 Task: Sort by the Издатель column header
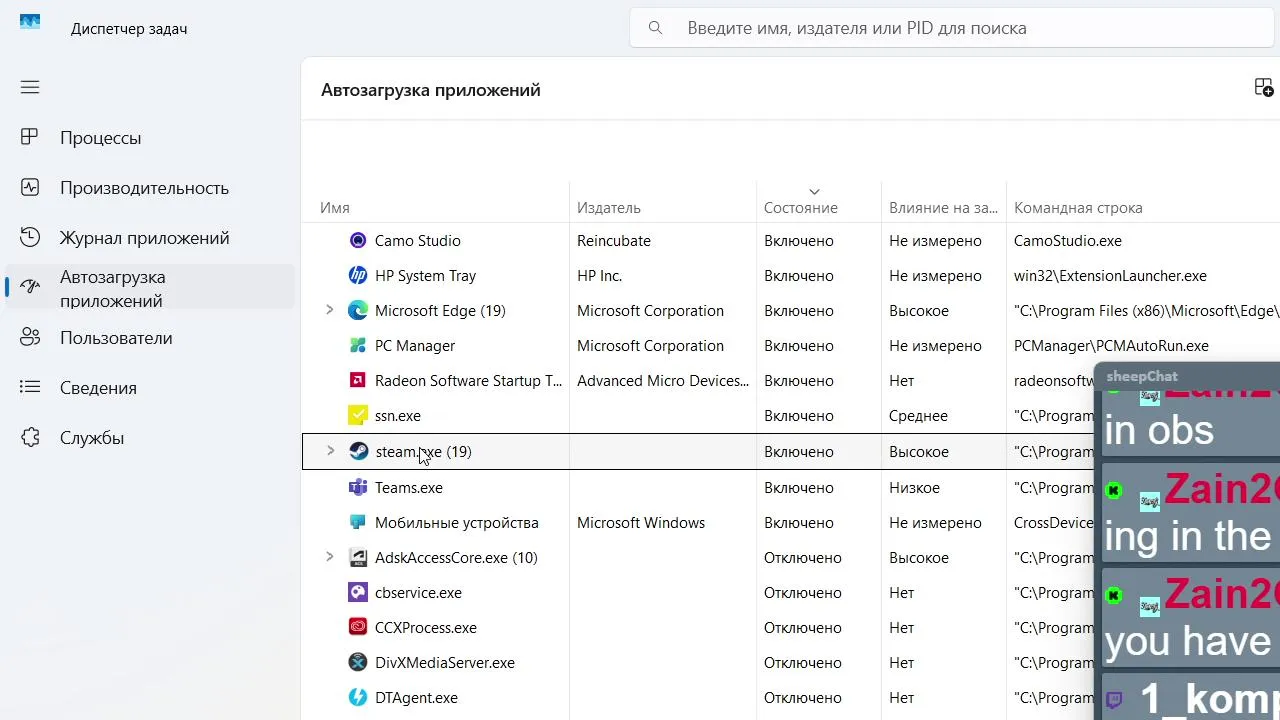click(x=608, y=208)
